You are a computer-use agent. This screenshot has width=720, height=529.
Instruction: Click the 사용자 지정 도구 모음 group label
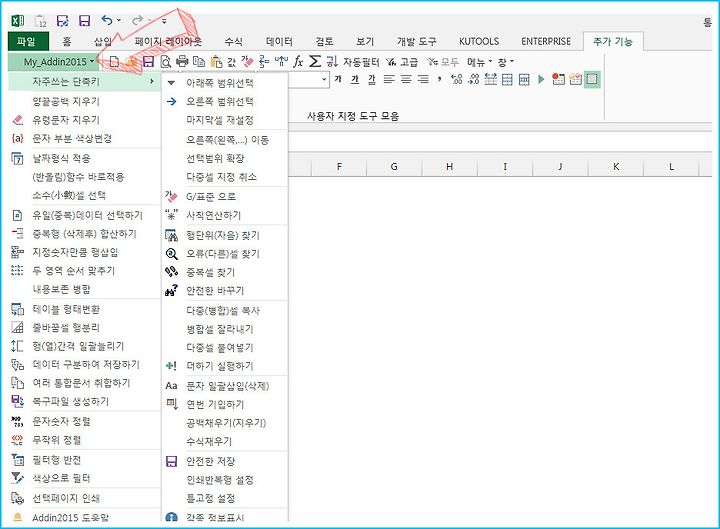pyautogui.click(x=353, y=116)
